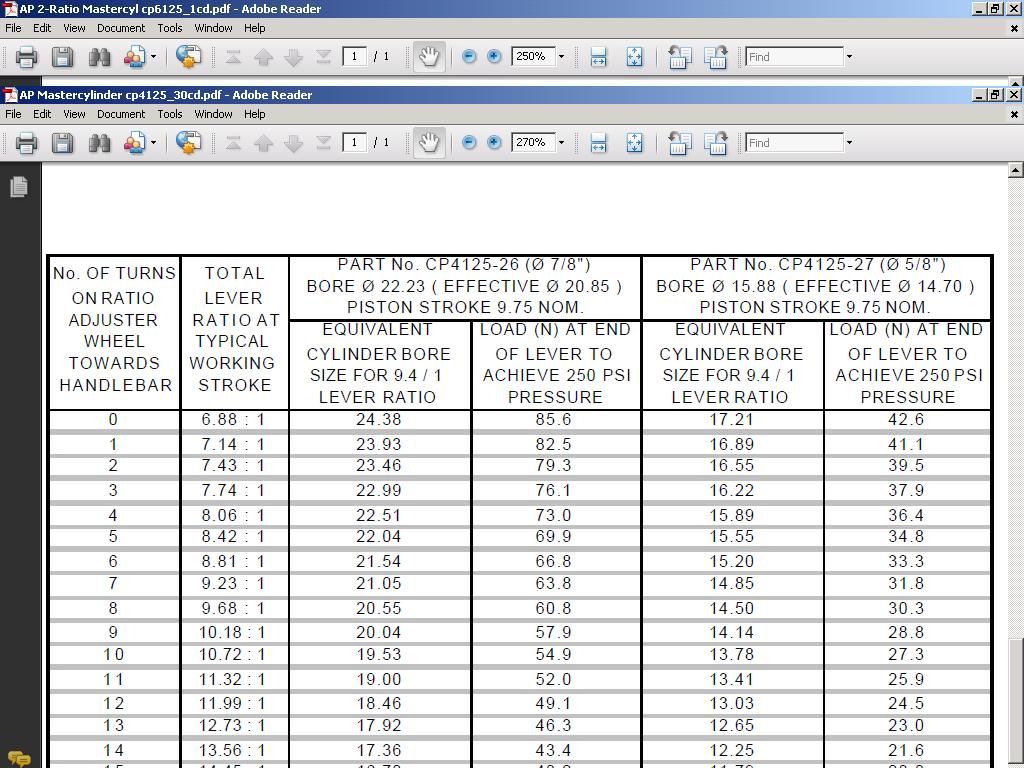
Task: Open Pages panel icon in left sidebar
Action: 18,187
